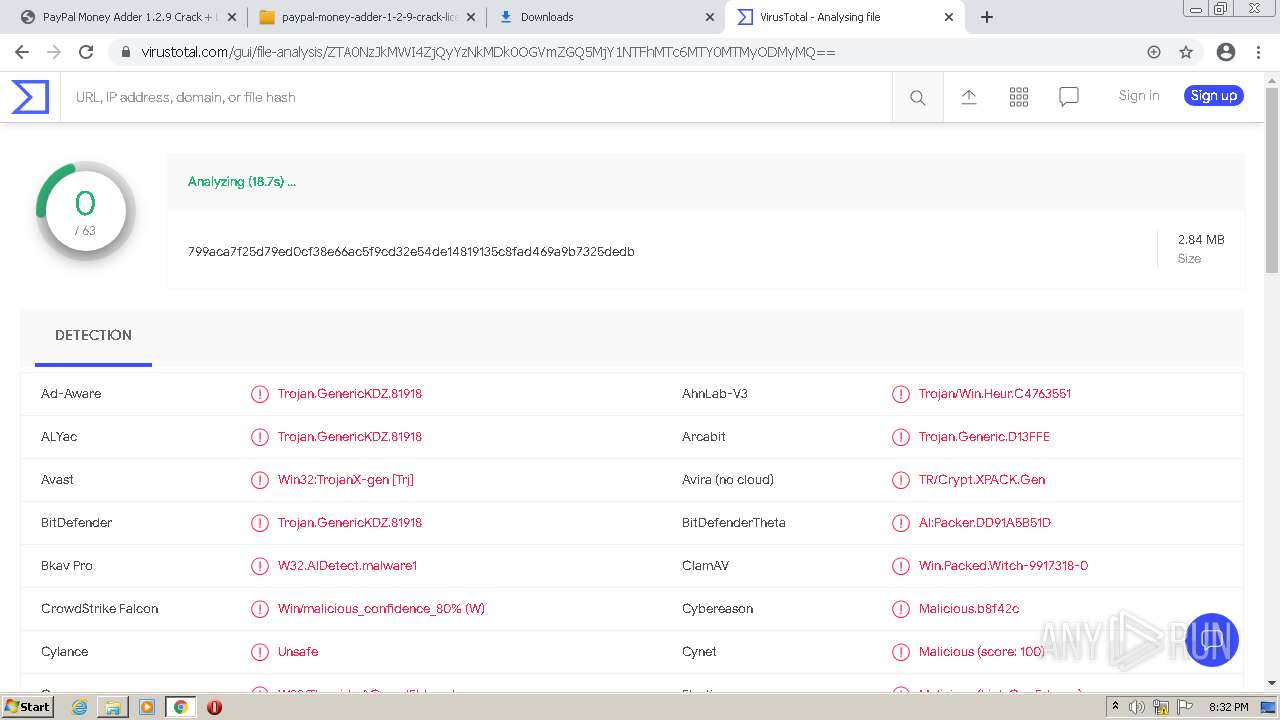This screenshot has width=1280, height=720.
Task: Open the comments chat icon
Action: pos(1069,97)
